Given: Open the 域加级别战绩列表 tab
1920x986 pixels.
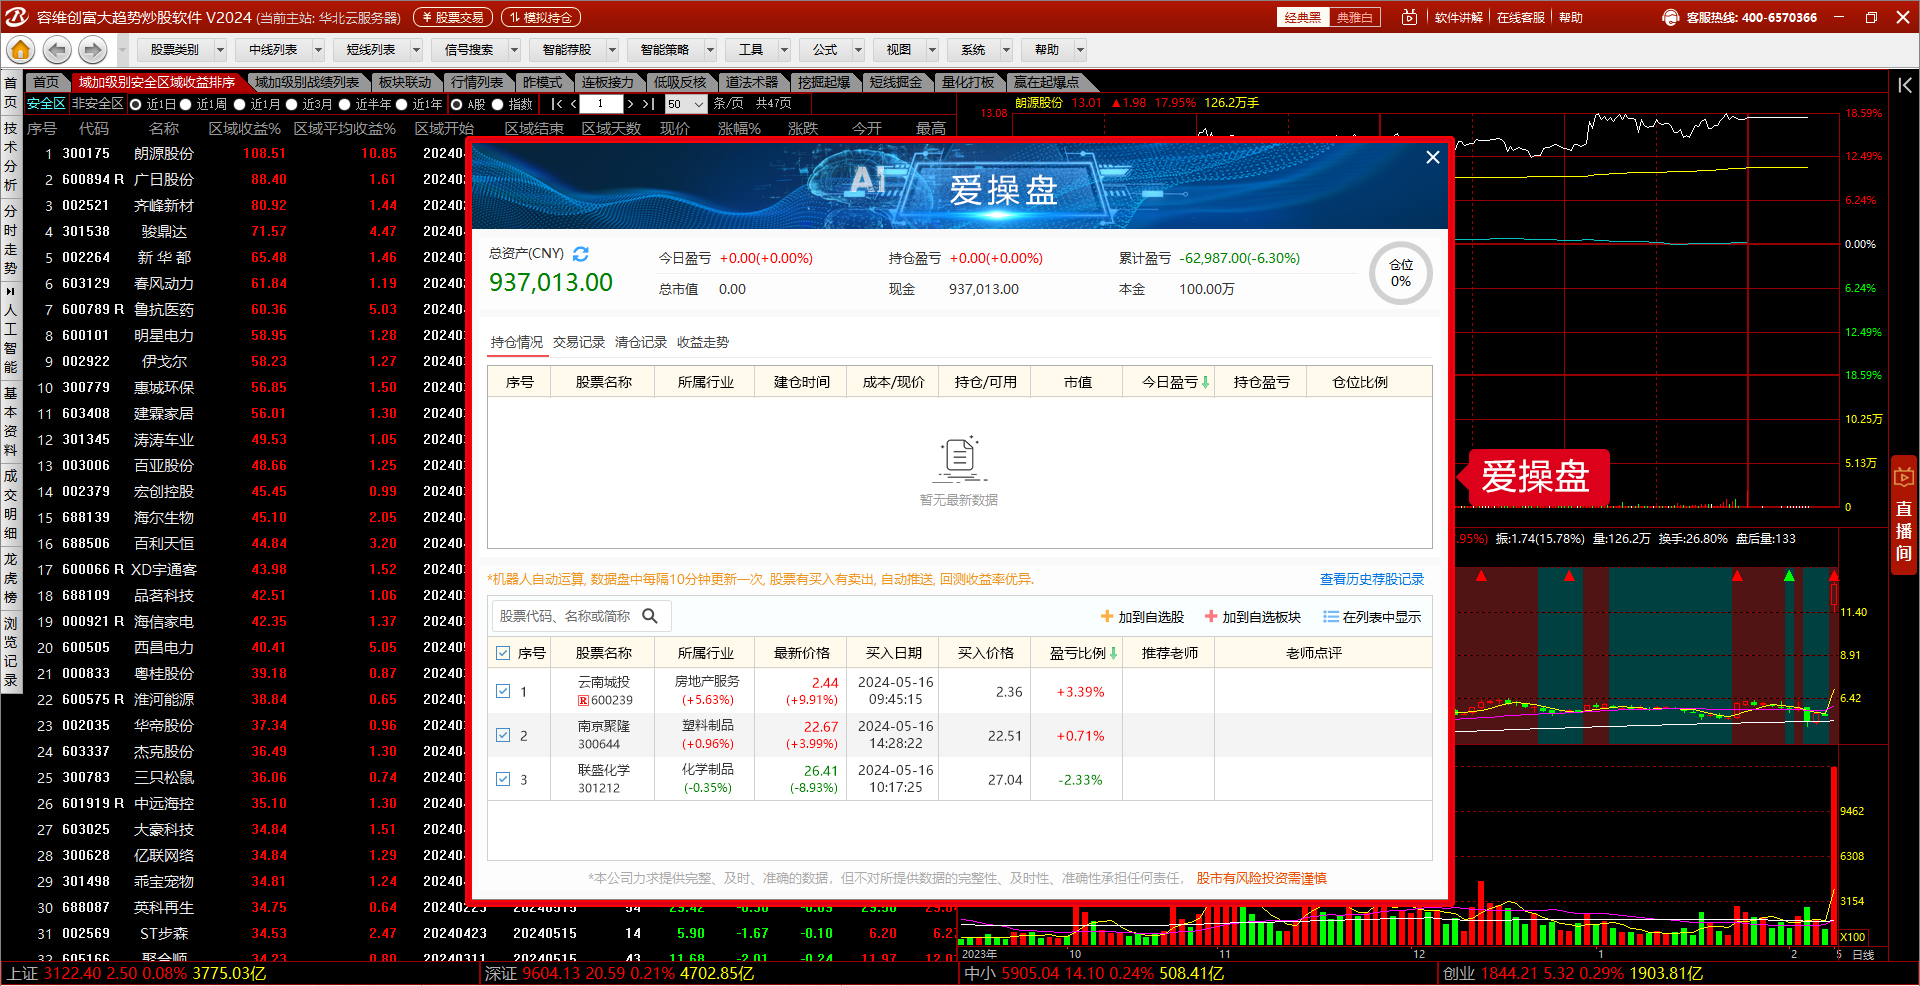Looking at the screenshot, I should point(307,82).
